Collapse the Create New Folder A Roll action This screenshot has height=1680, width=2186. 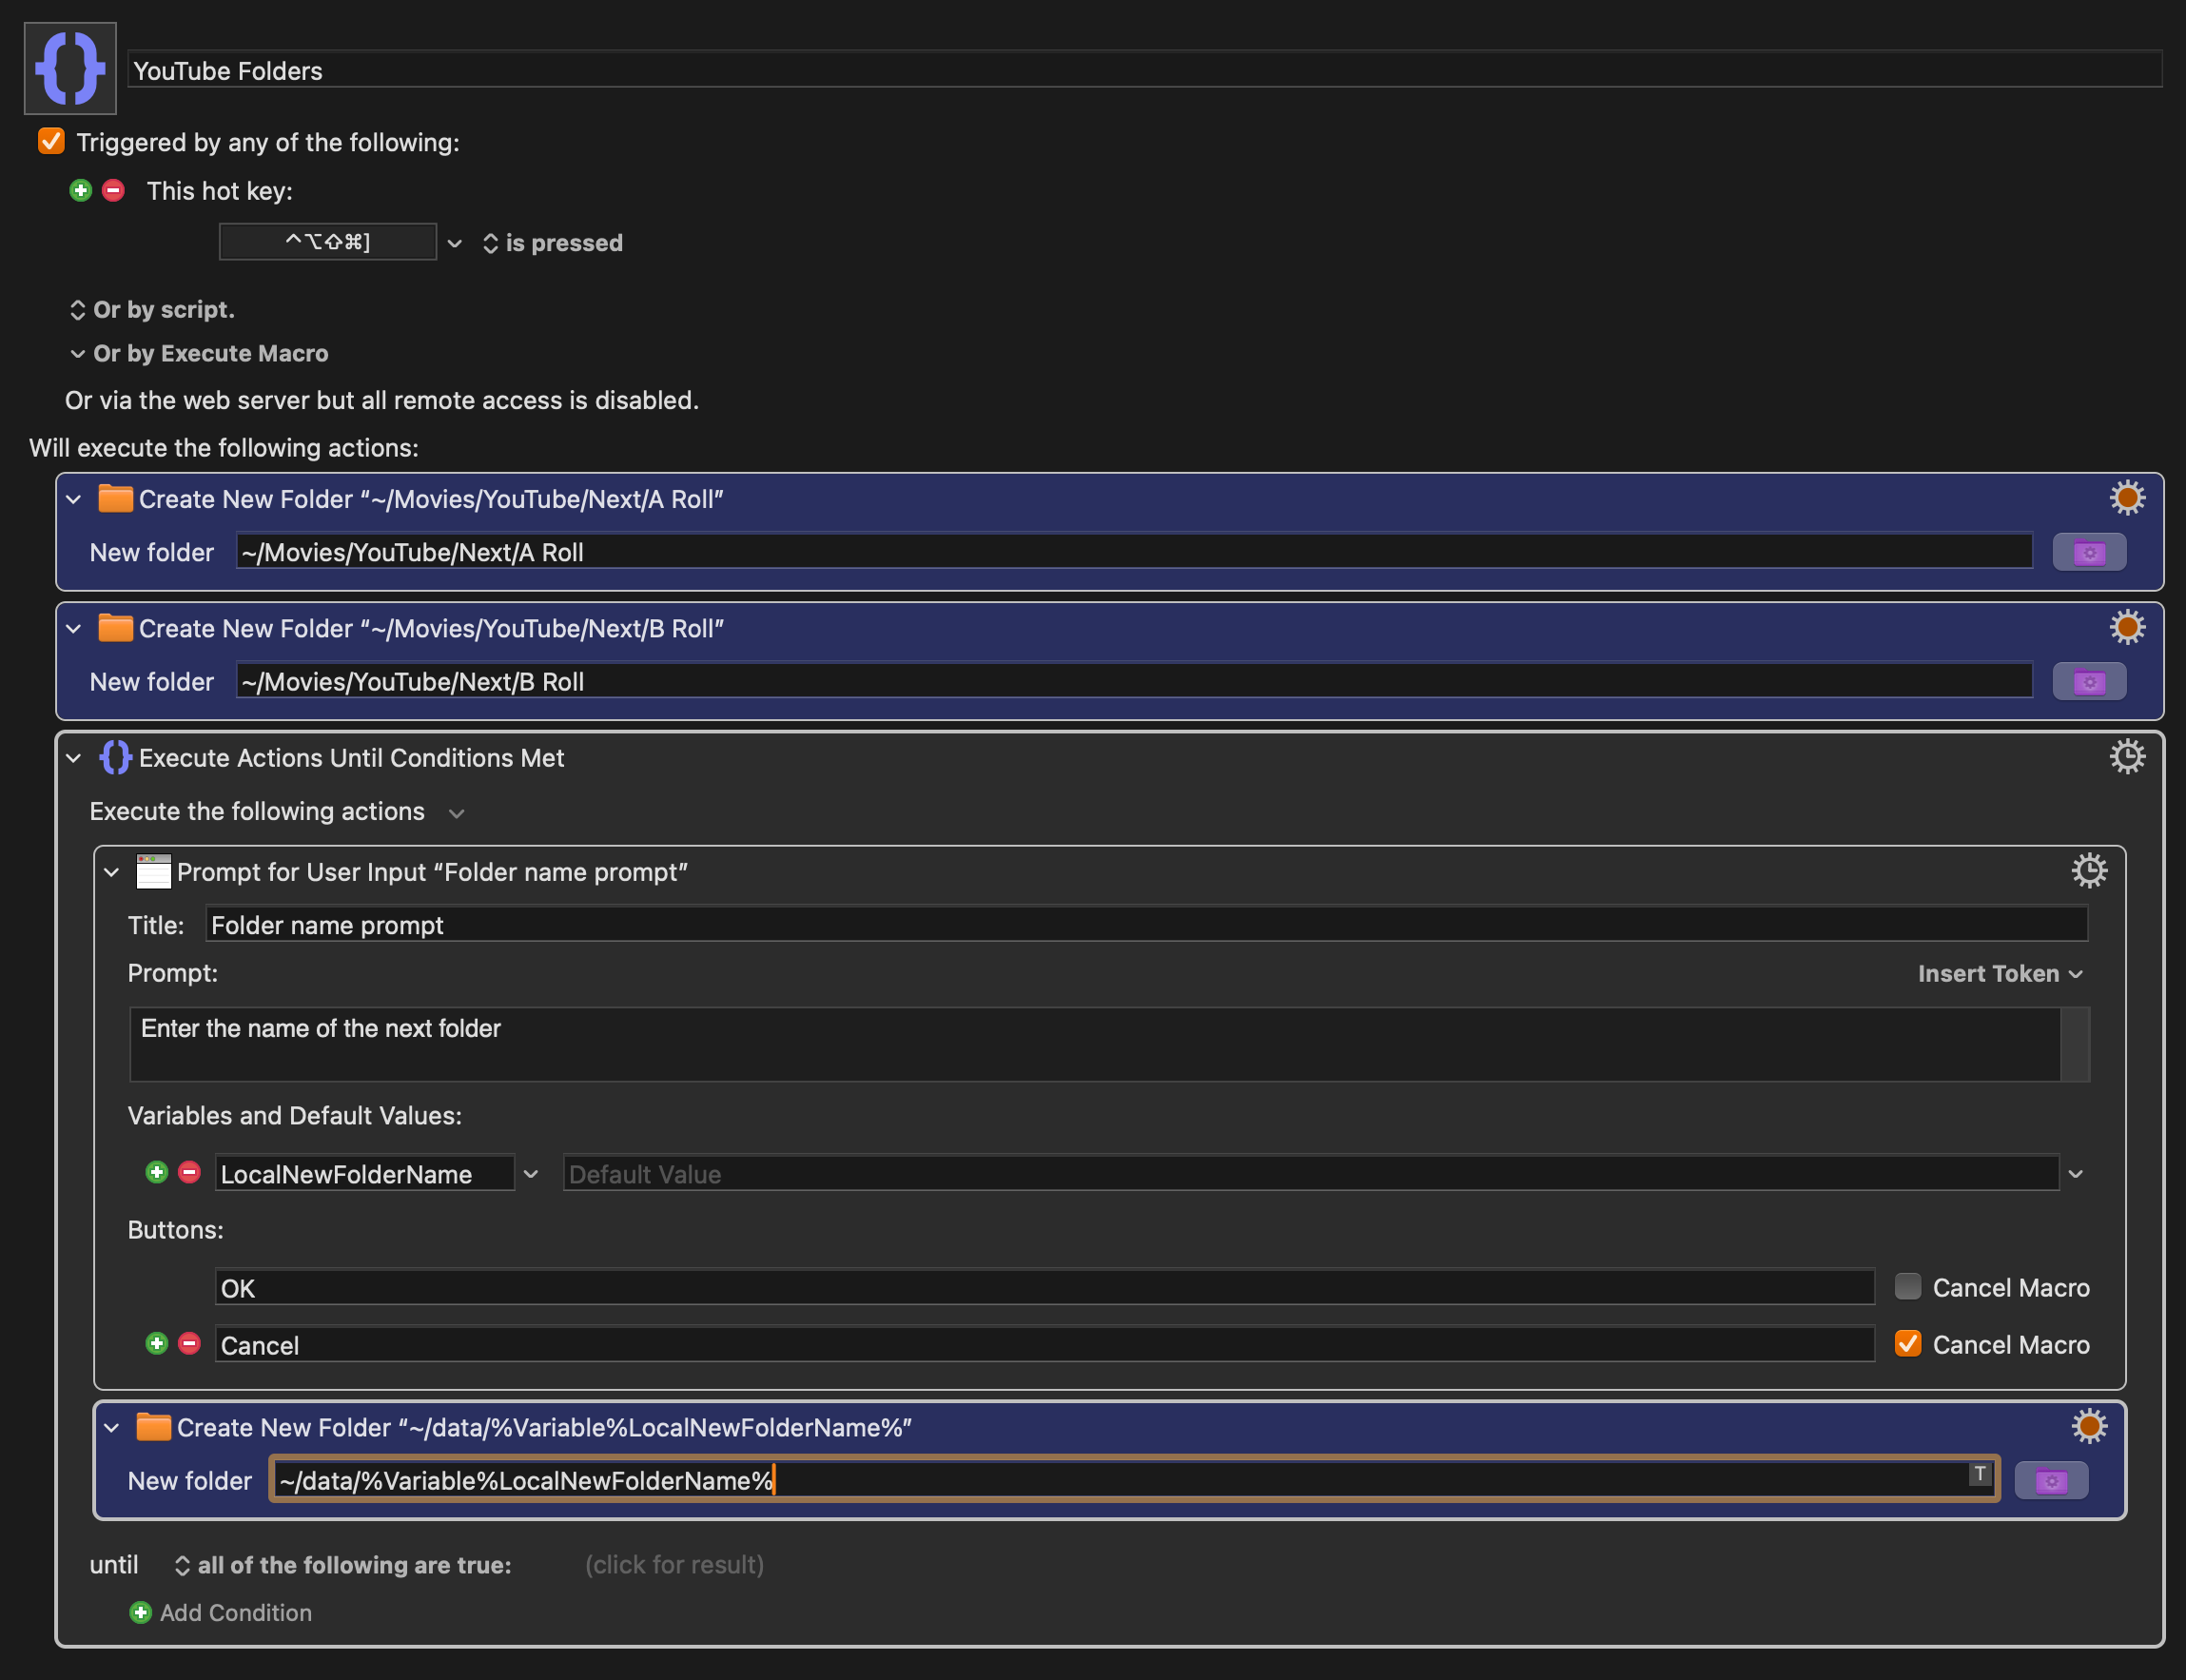(x=74, y=499)
